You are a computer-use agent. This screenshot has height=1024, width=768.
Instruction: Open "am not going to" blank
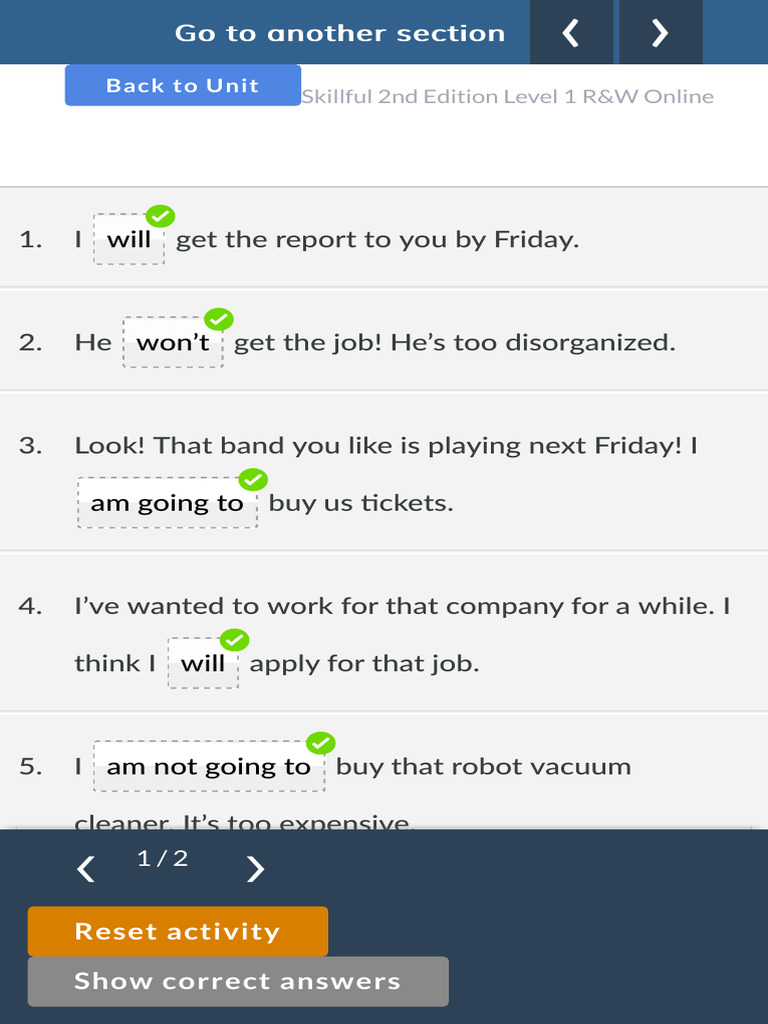(x=209, y=766)
